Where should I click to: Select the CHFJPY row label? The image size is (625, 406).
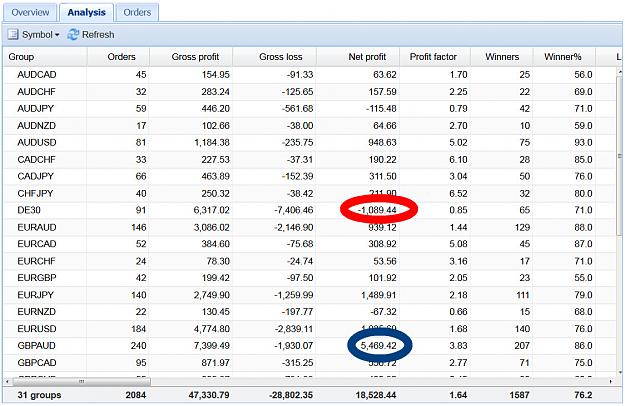[x=35, y=193]
